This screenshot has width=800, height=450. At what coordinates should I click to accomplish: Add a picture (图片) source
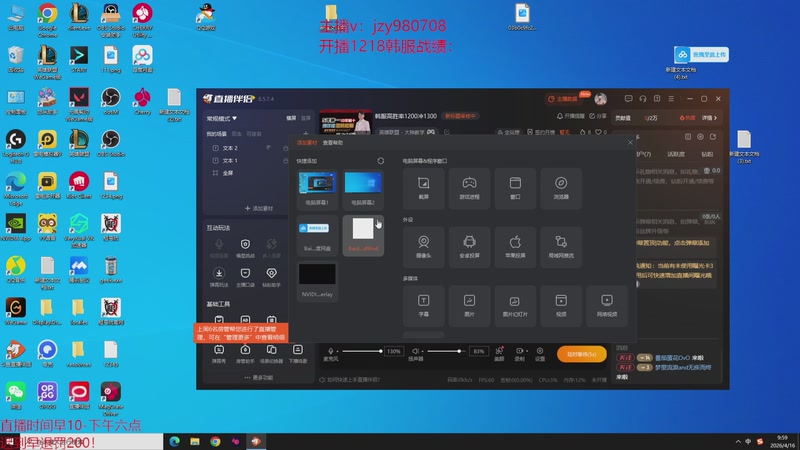[x=469, y=306]
